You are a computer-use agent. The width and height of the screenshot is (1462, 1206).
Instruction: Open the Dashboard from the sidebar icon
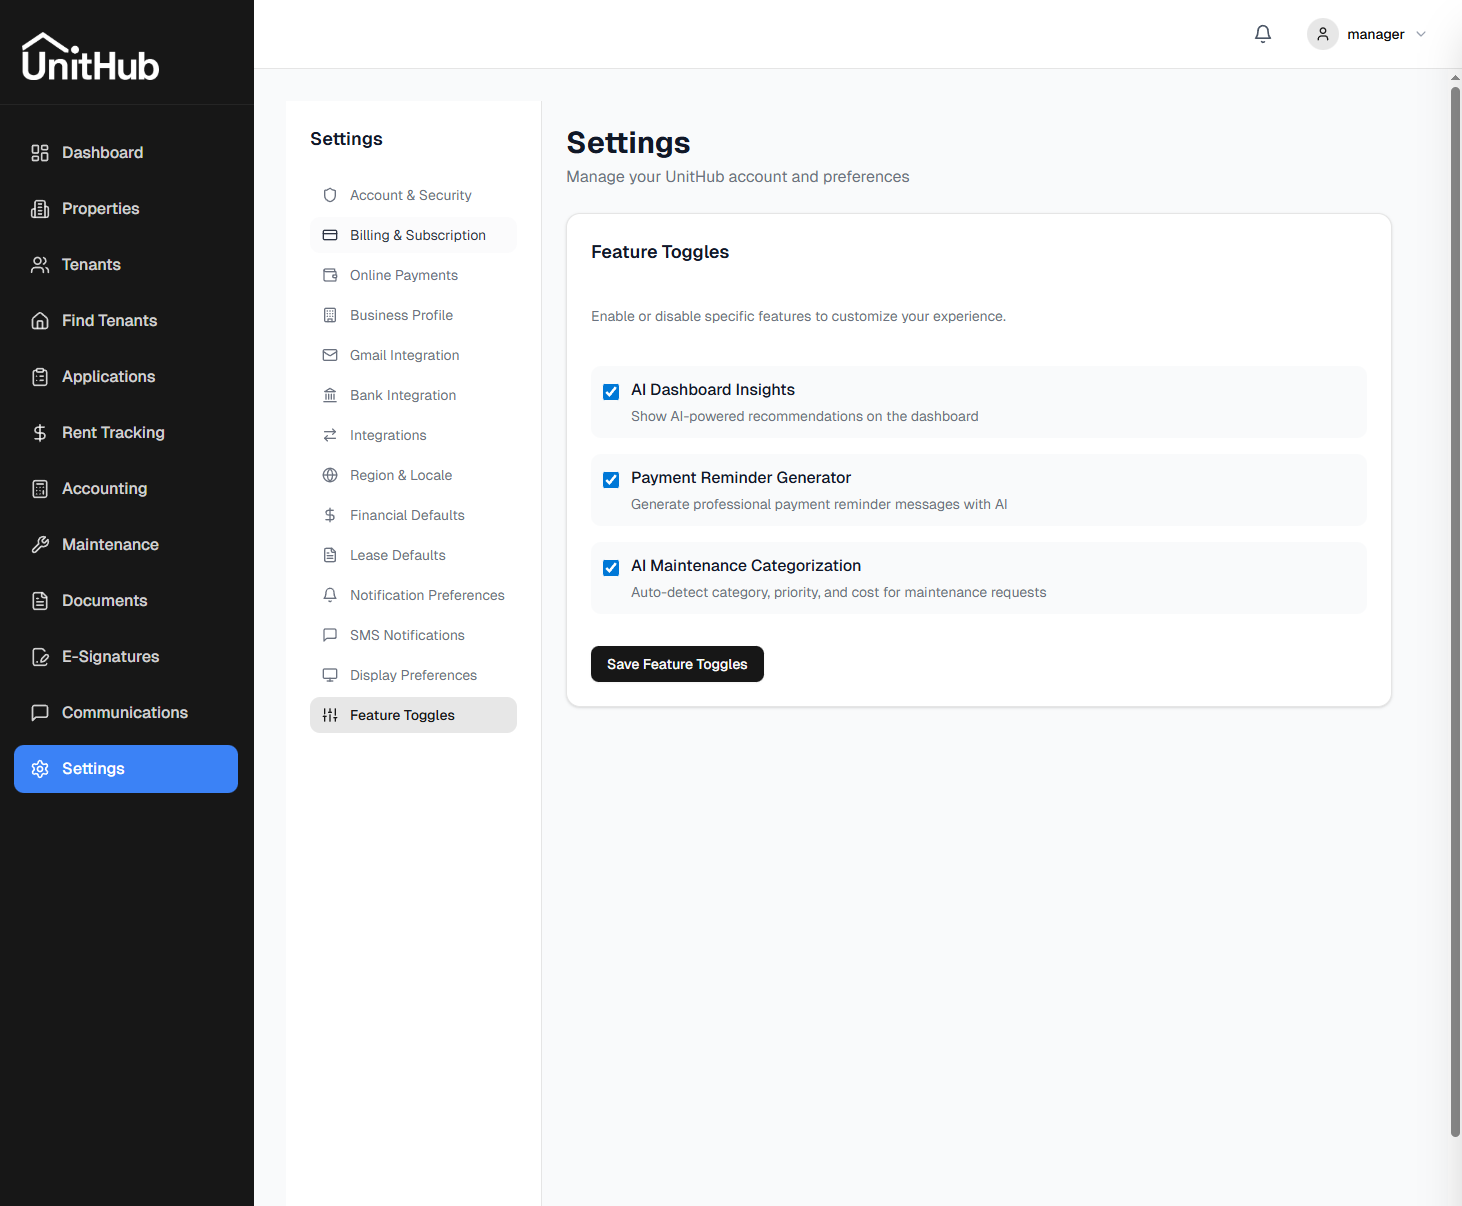coord(40,152)
